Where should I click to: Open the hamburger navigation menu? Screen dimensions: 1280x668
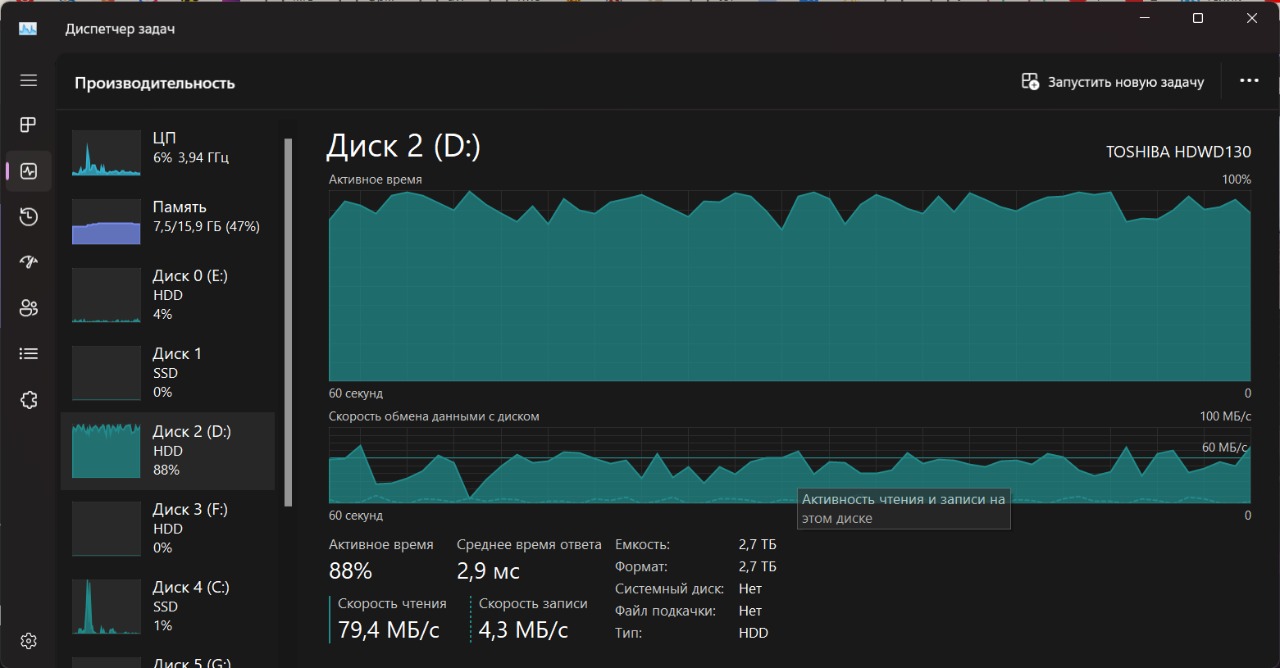click(x=28, y=81)
